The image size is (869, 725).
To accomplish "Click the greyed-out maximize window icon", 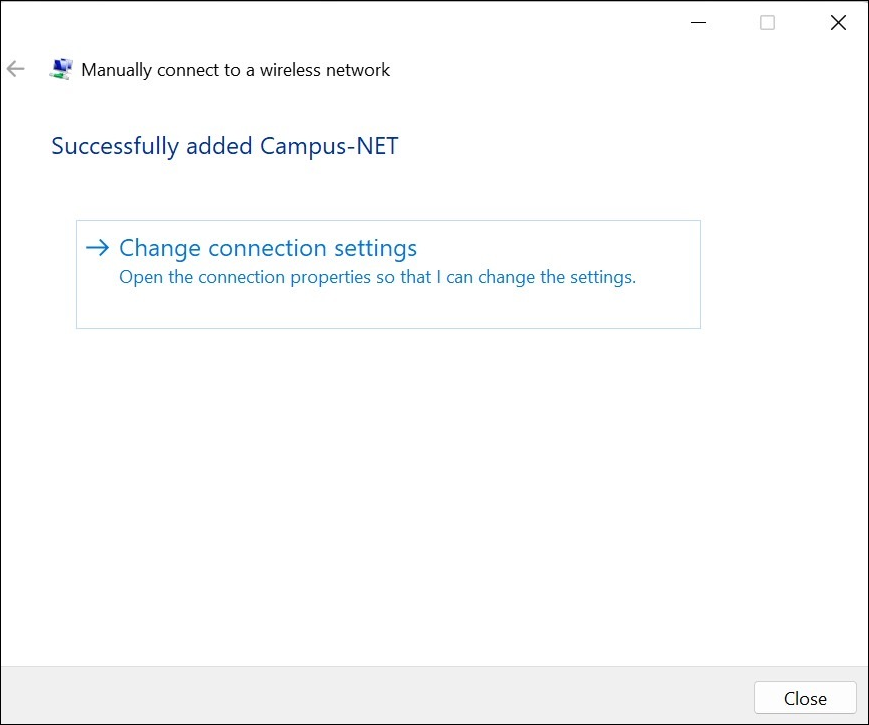I will coord(767,22).
